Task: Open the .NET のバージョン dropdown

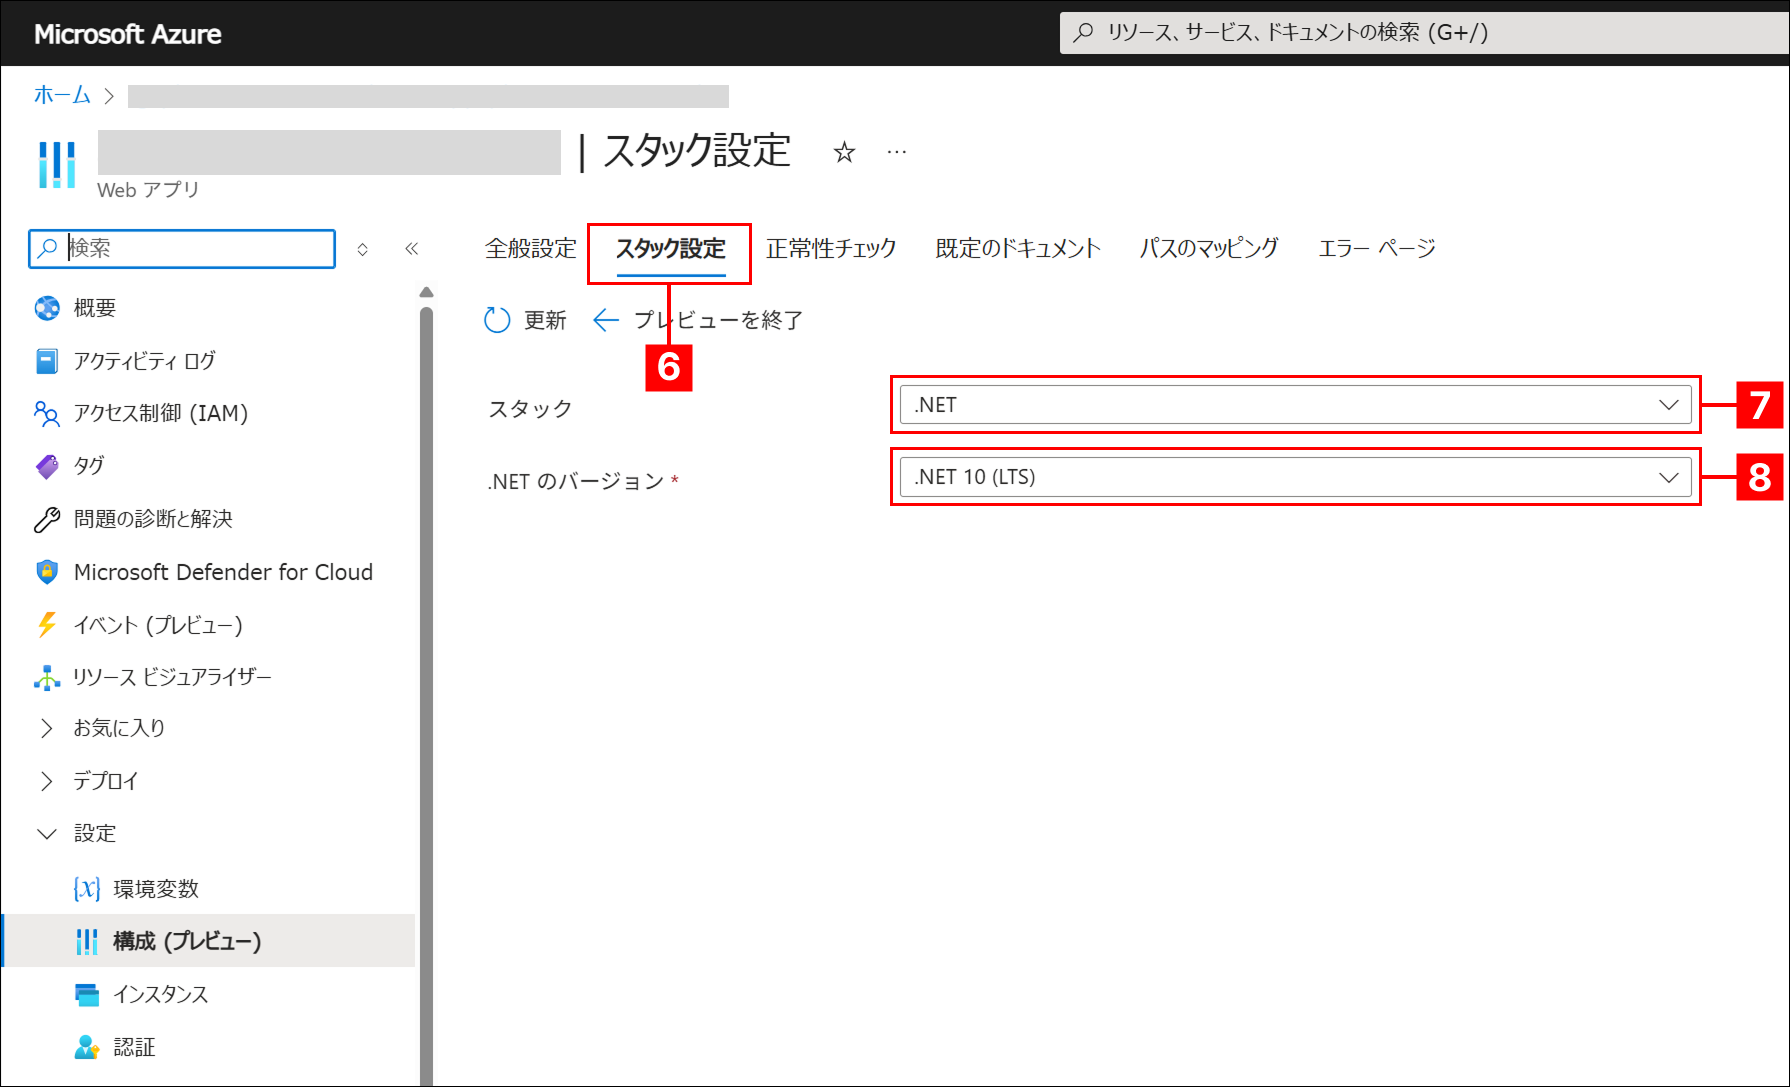Action: click(1295, 477)
